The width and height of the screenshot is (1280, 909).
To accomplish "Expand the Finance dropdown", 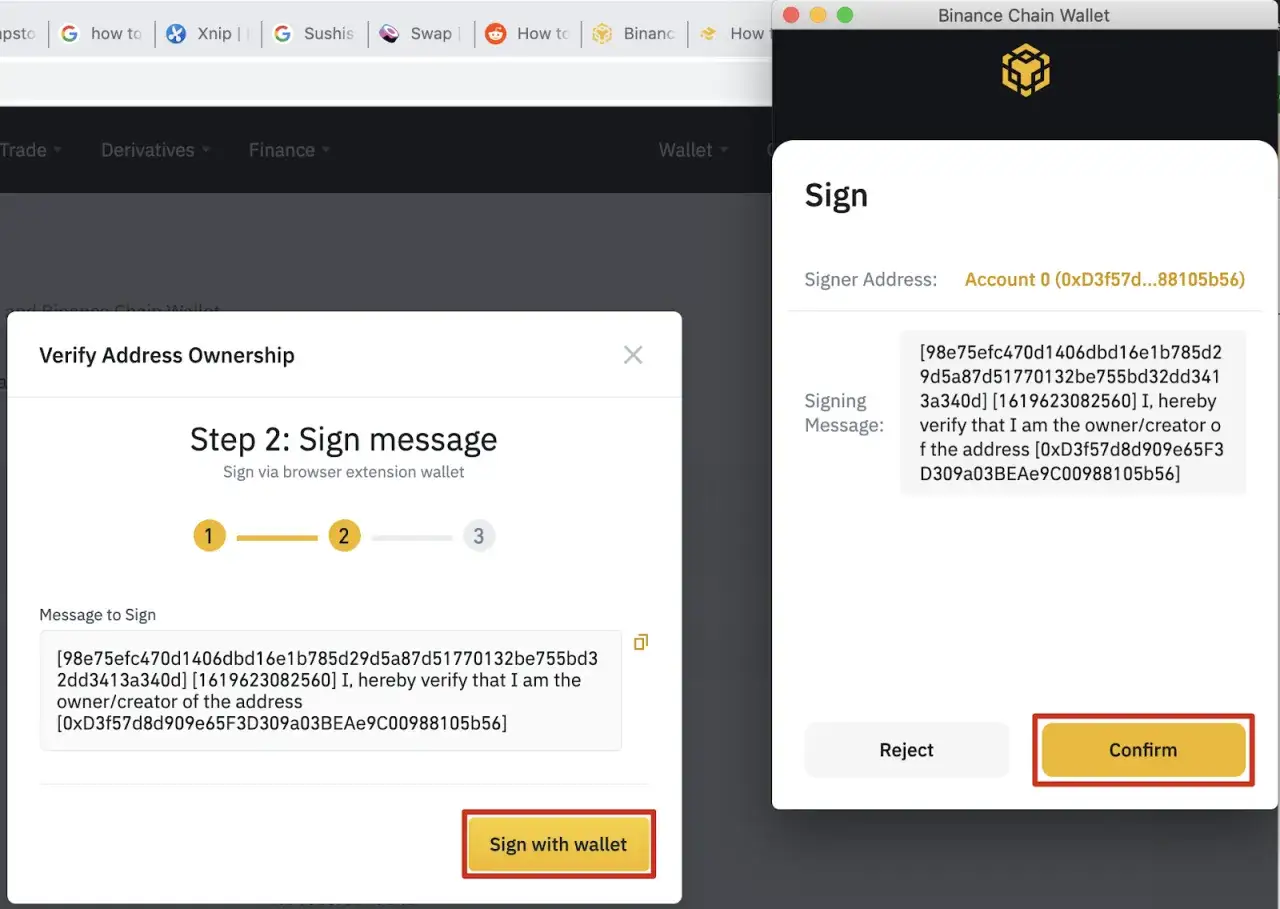I will point(281,149).
